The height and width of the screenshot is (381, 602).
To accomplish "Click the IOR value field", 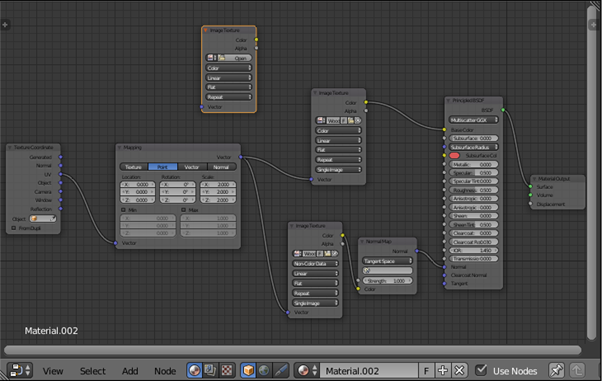I will tap(473, 250).
